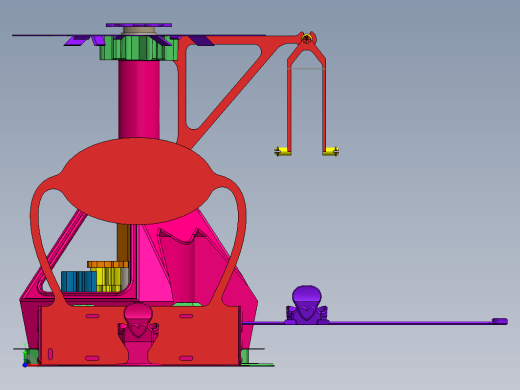The height and width of the screenshot is (390, 520).
Task: Pick the green foot at the bottom right
Action: click(245, 356)
